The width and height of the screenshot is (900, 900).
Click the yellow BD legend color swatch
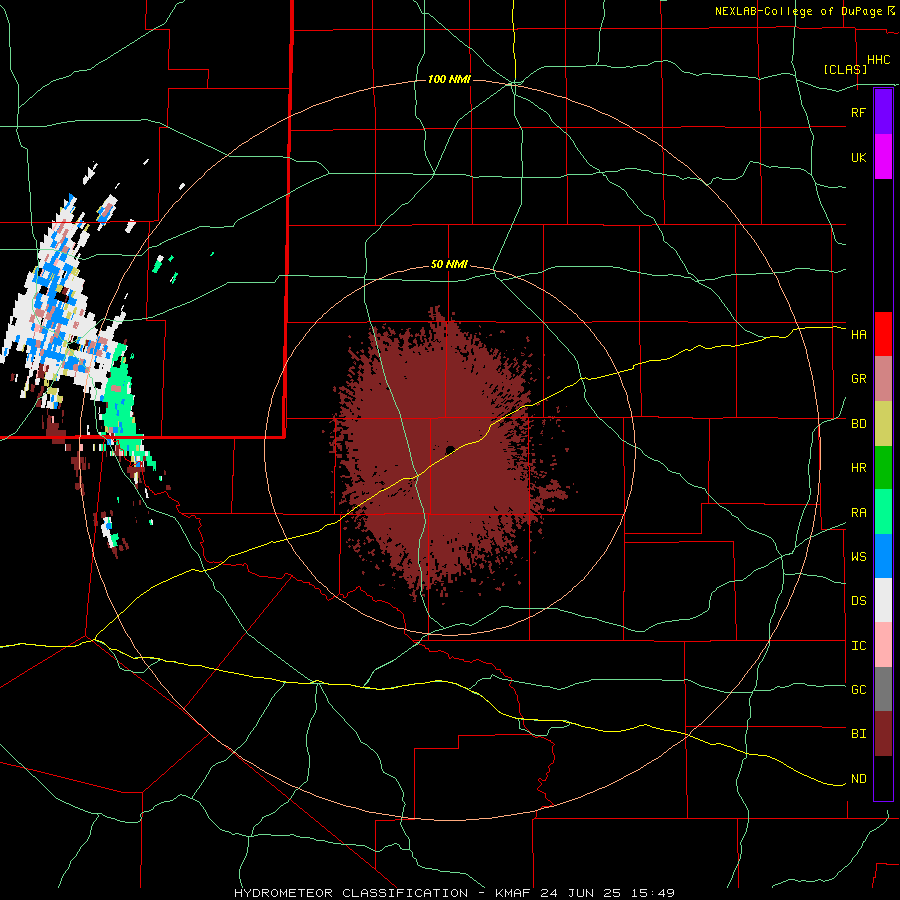[x=883, y=423]
